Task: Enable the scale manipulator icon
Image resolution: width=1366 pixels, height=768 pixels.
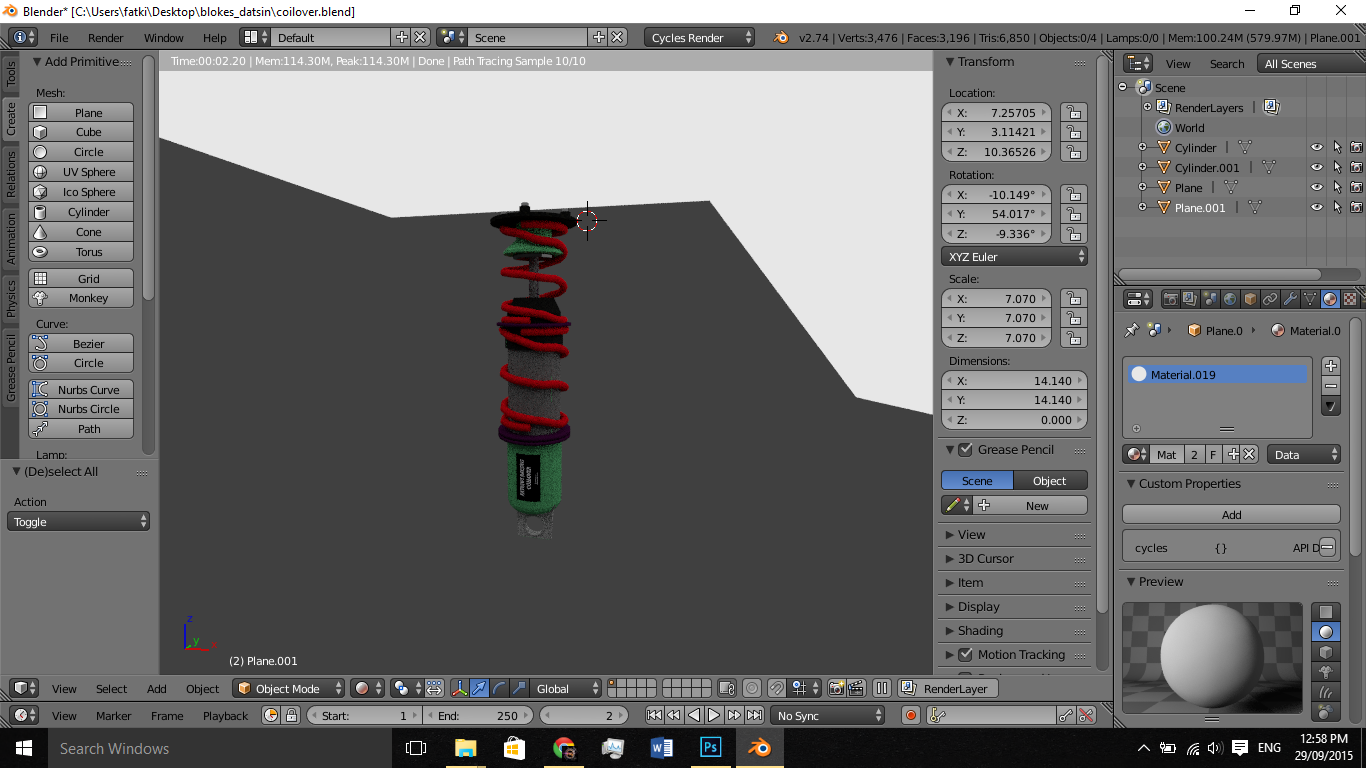Action: [x=519, y=688]
